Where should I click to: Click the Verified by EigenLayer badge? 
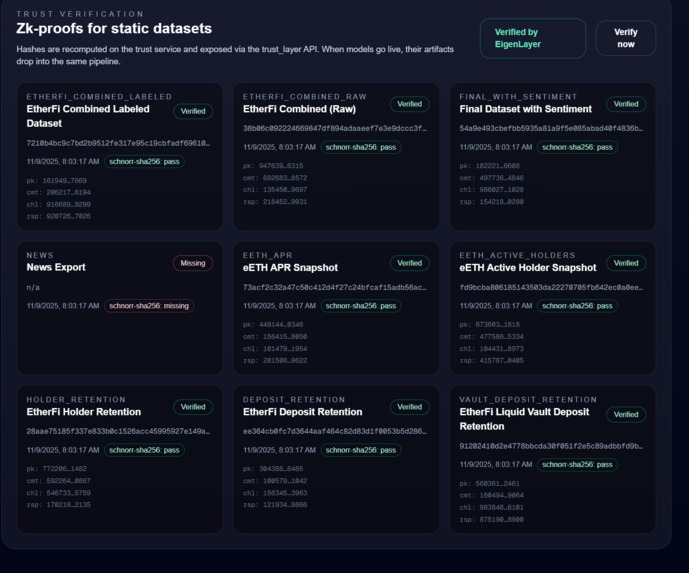[x=533, y=38]
